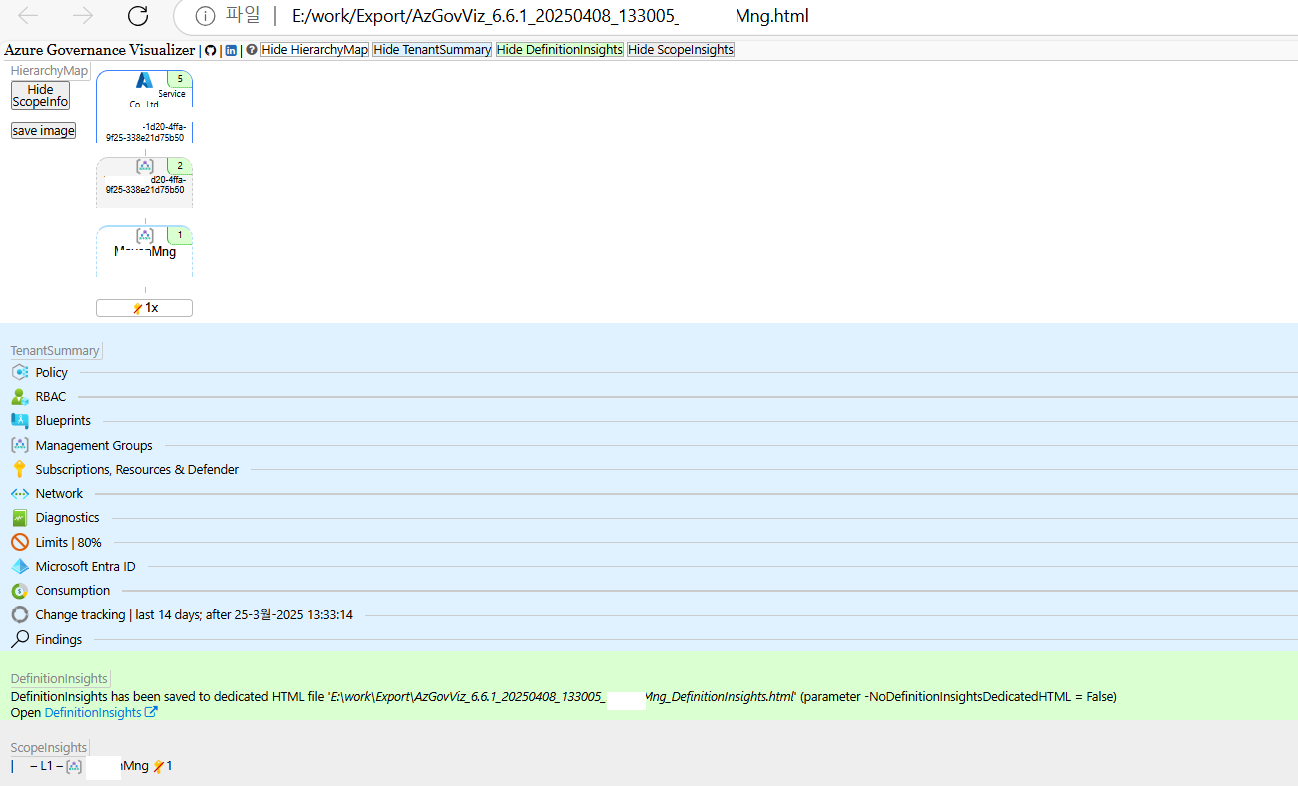Click the external-link icon after DefinitionInsights
Image resolution: width=1298 pixels, height=786 pixels.
click(x=152, y=713)
